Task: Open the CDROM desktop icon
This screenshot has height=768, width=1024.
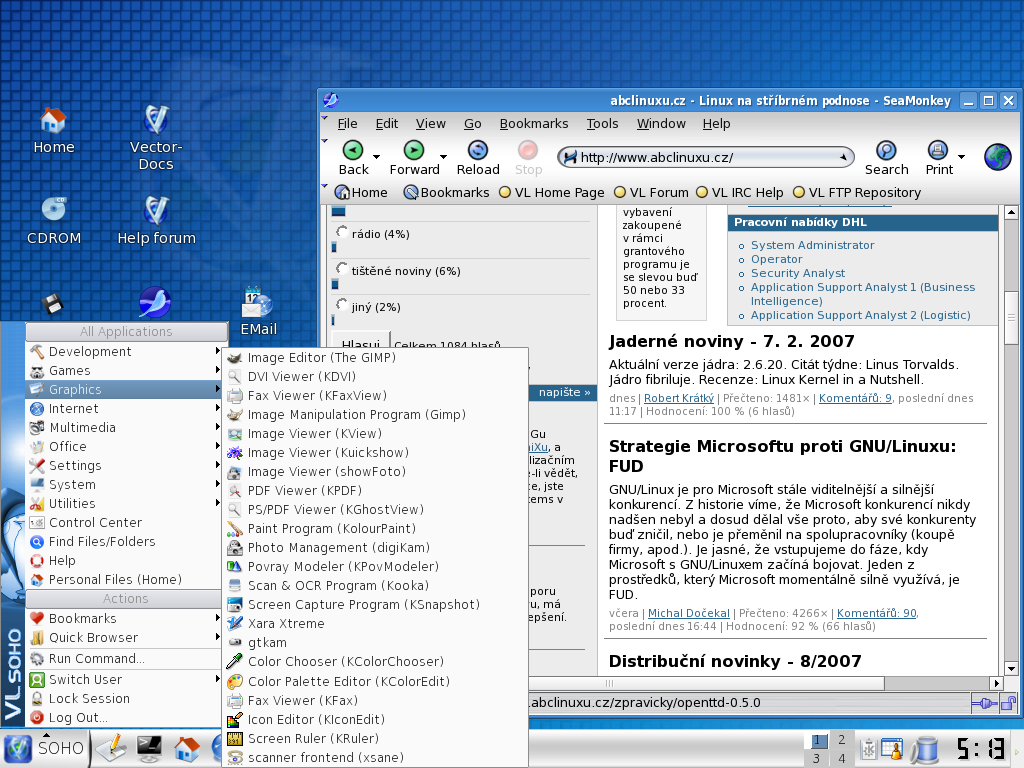Action: point(54,220)
